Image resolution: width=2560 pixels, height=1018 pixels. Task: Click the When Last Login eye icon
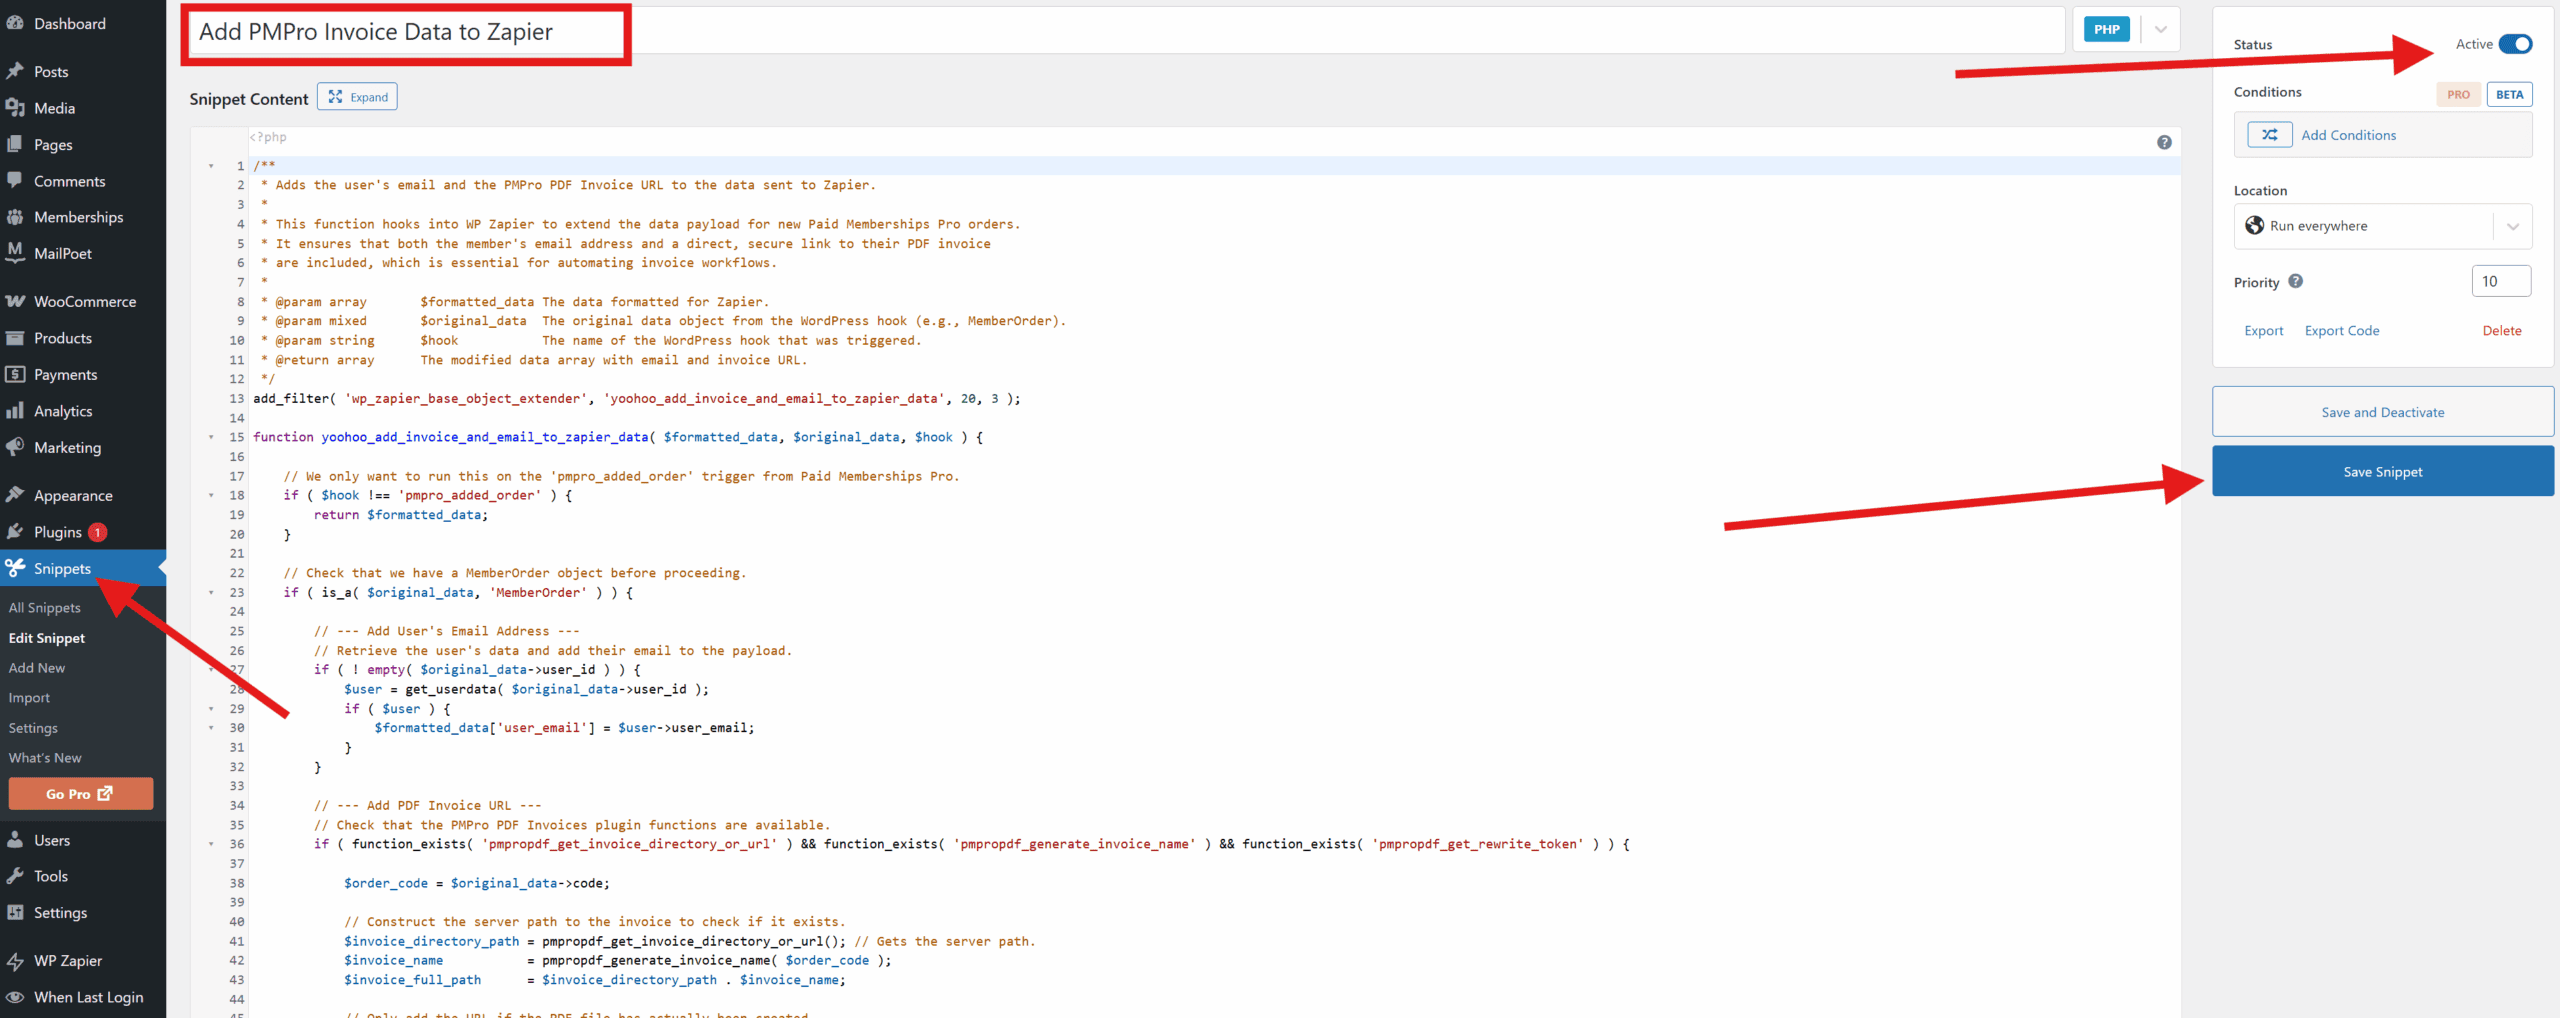[16, 997]
